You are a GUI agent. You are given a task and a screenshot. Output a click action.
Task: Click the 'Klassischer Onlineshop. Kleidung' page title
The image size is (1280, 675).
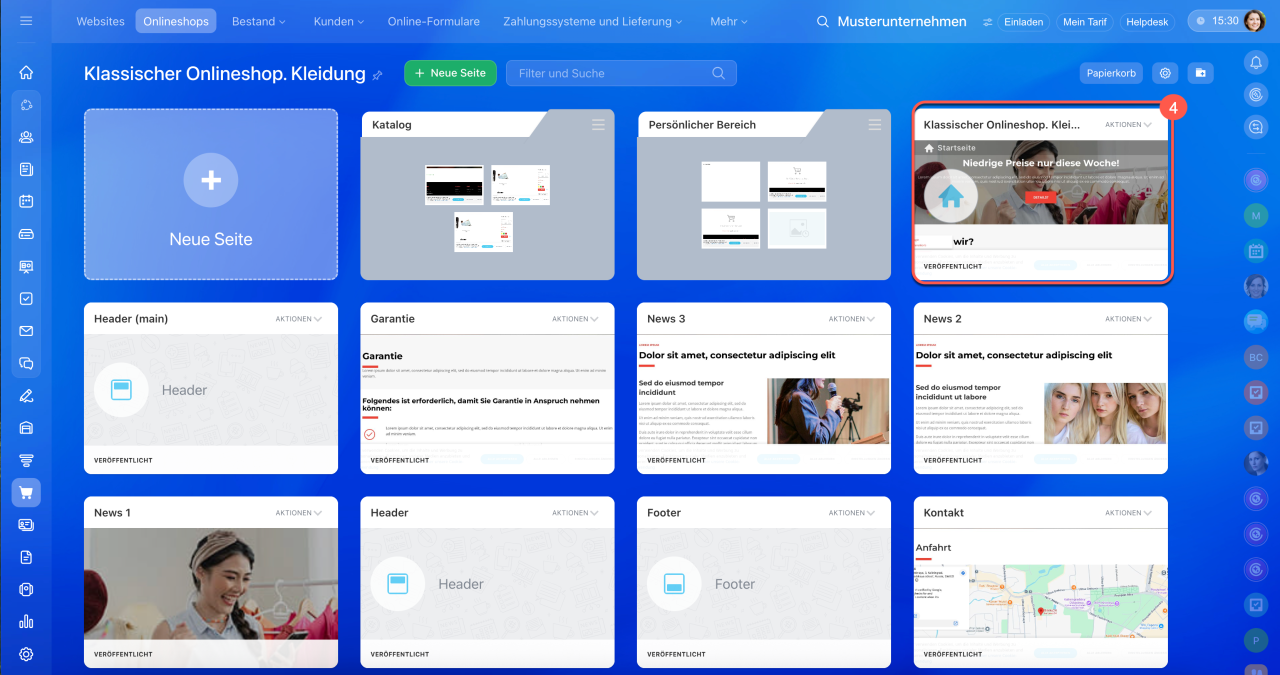coord(225,74)
